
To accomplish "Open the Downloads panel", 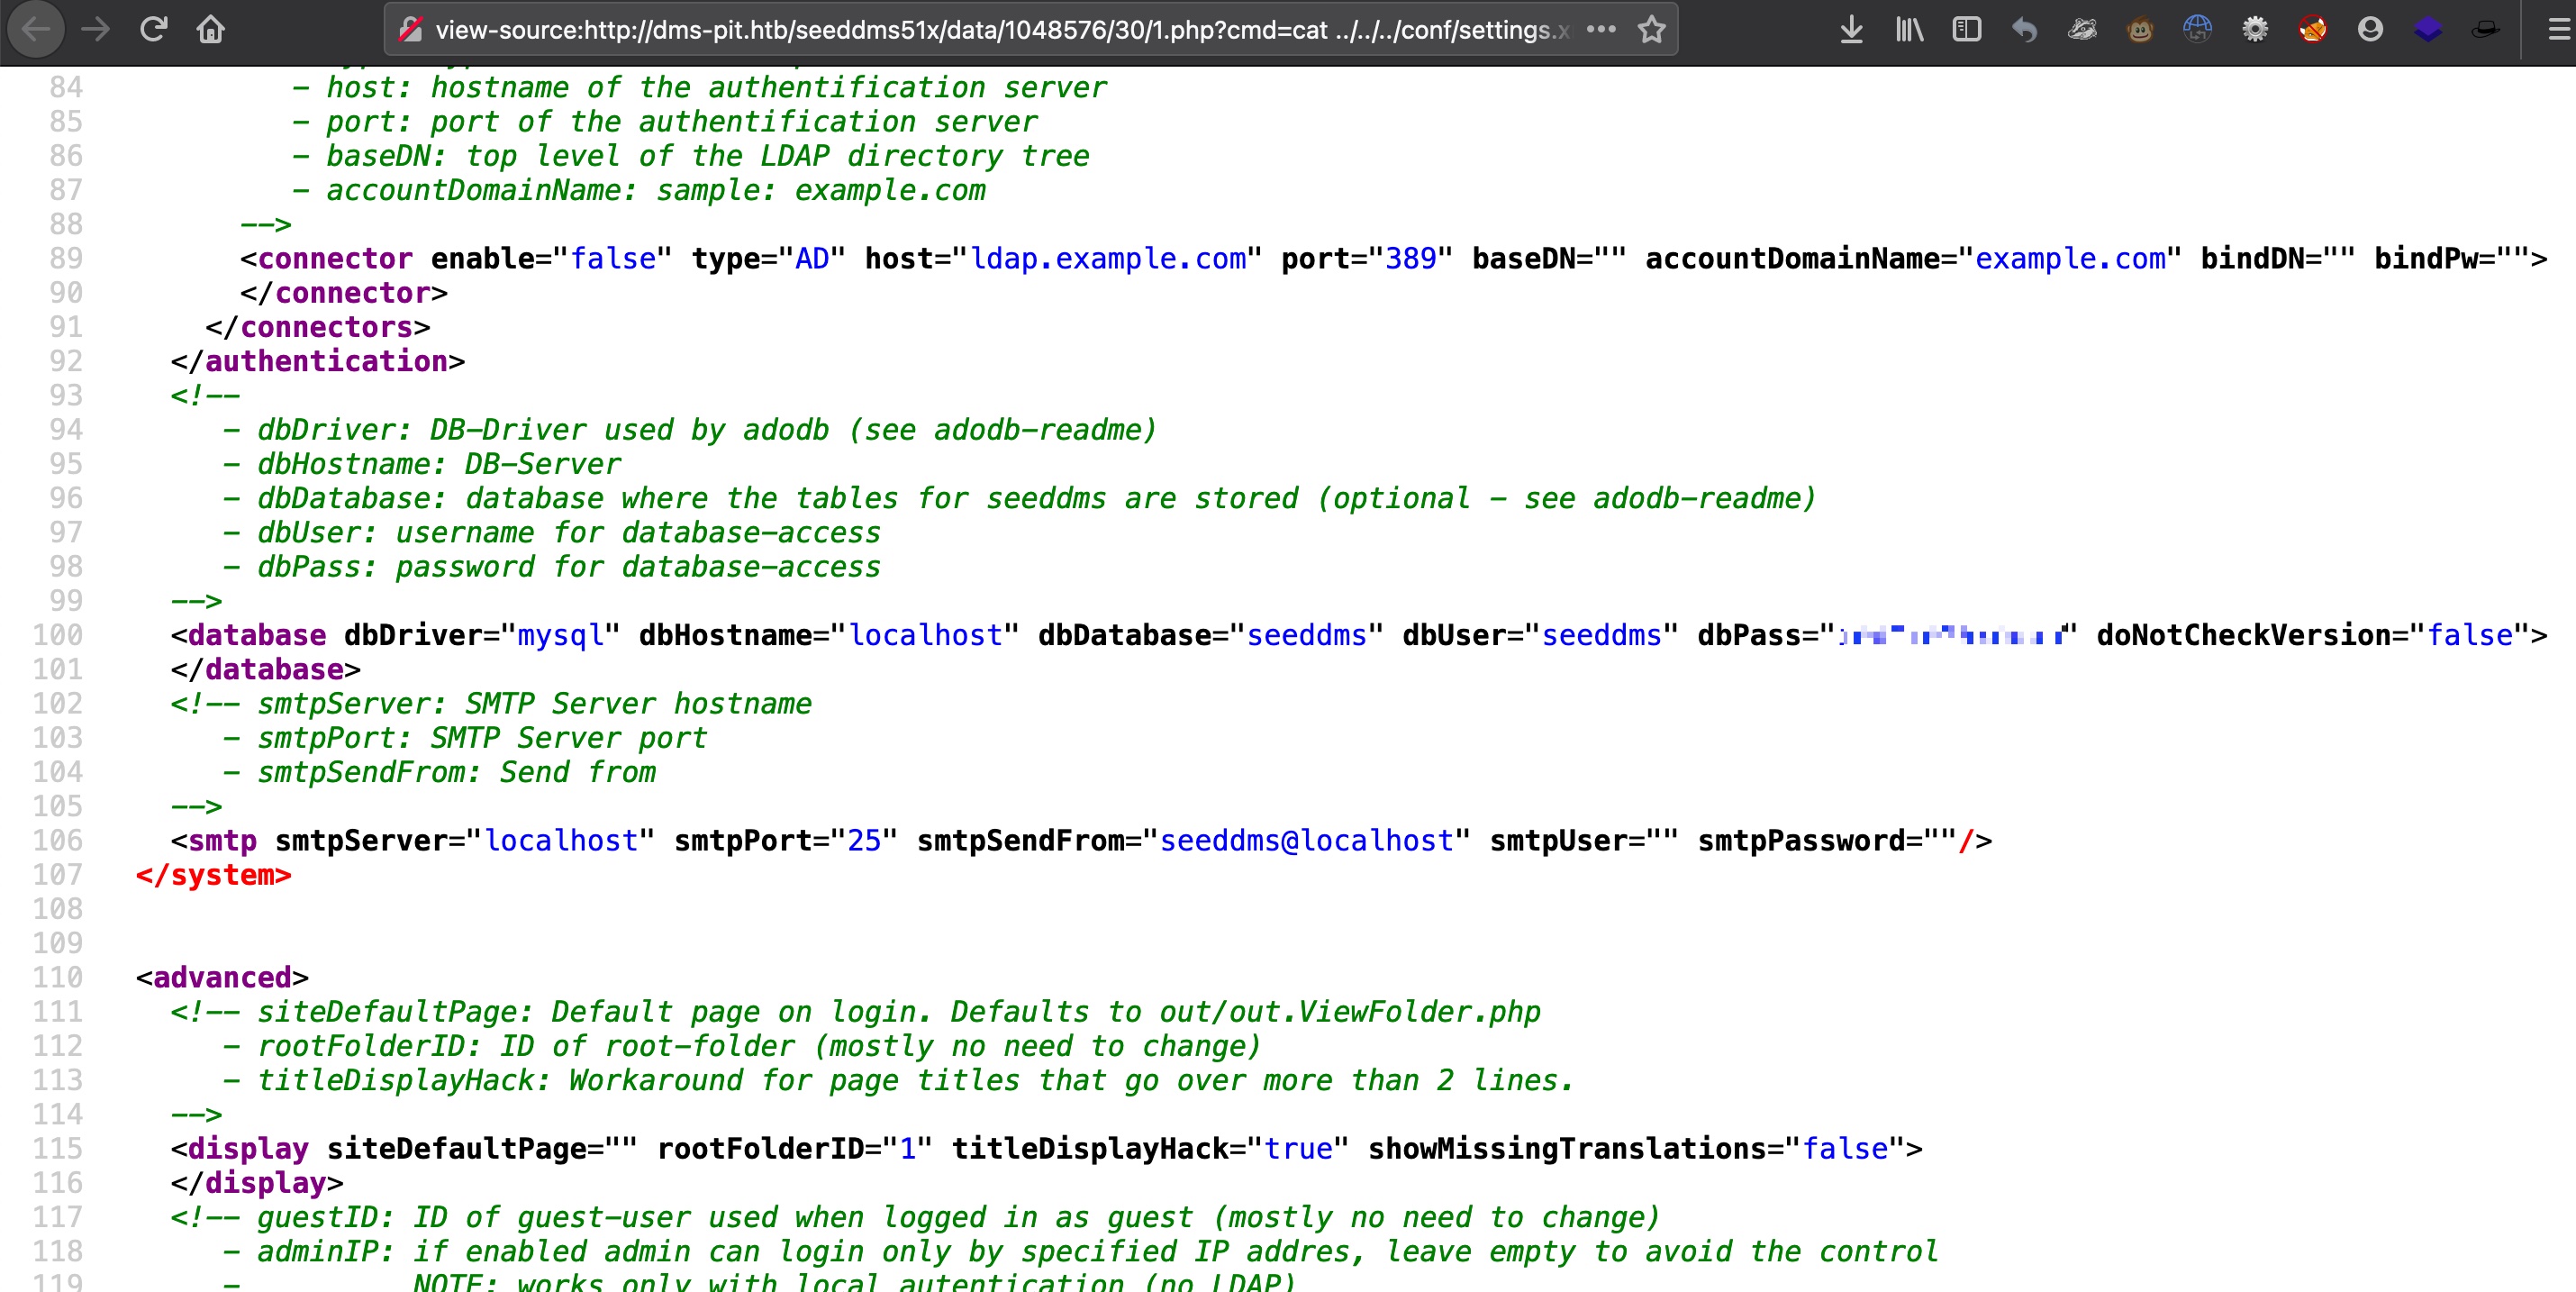I will (x=1851, y=29).
